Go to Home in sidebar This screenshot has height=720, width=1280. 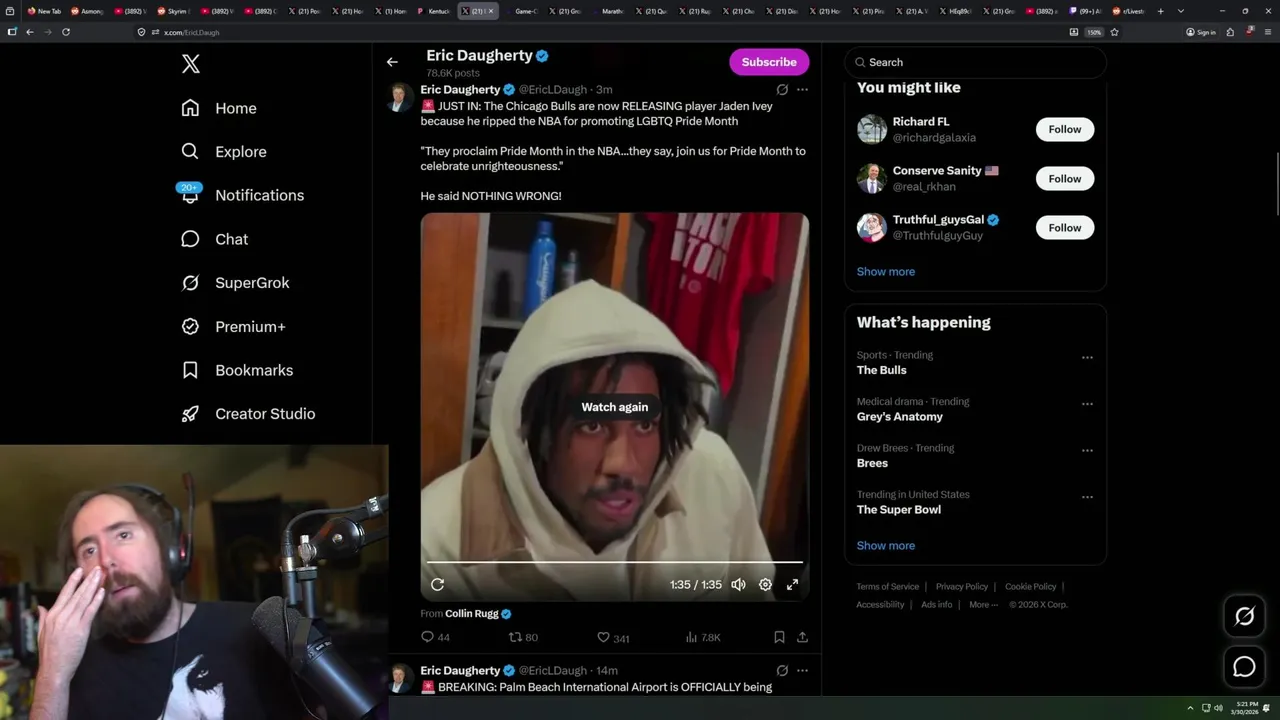219,108
